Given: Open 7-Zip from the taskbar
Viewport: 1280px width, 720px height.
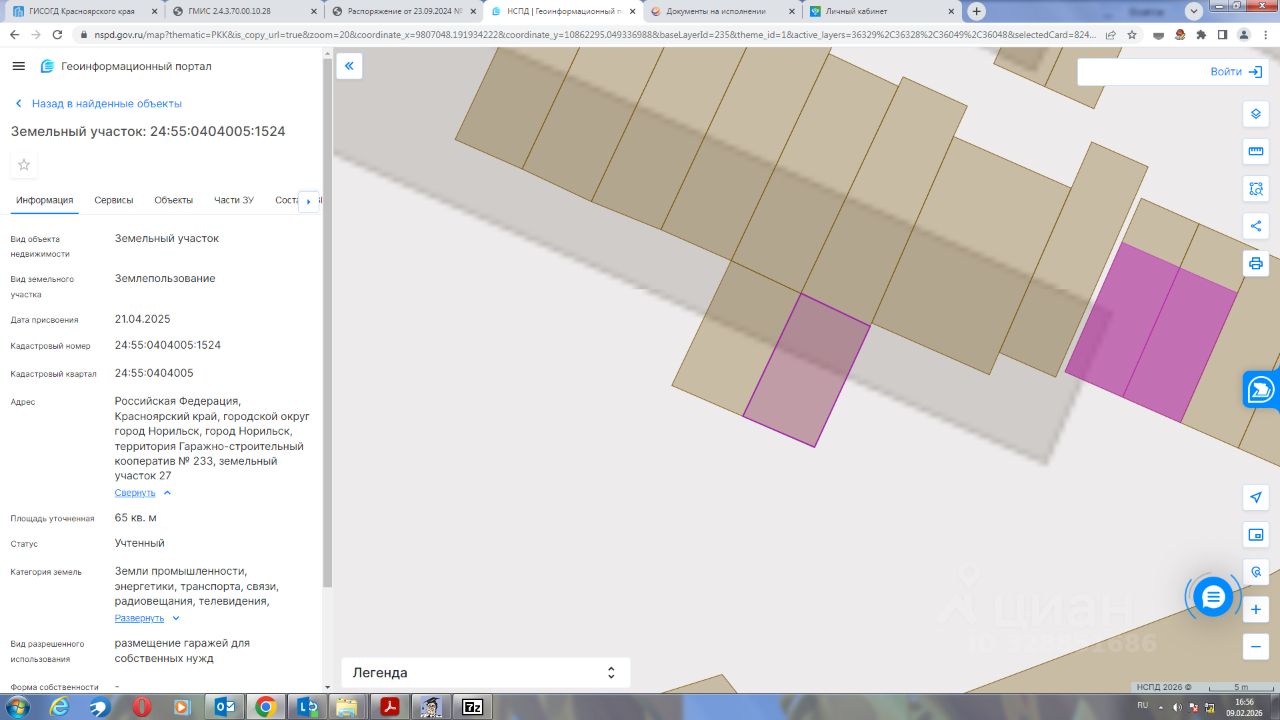Looking at the screenshot, I should [x=472, y=707].
